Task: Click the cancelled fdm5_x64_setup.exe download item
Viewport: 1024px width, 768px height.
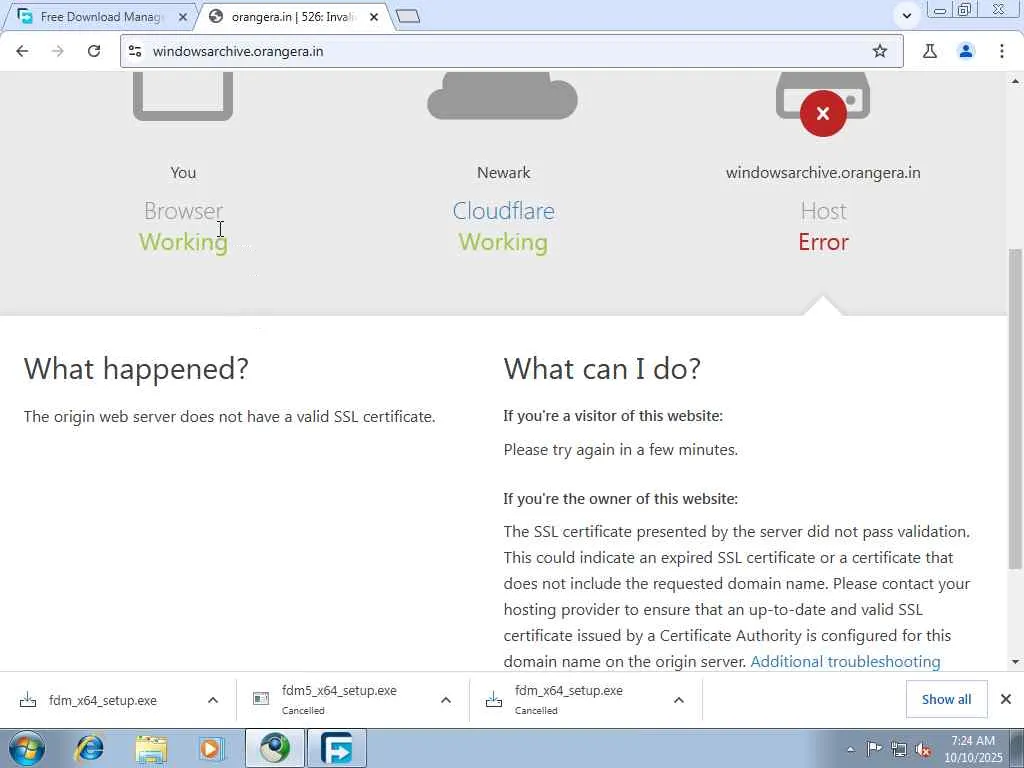Action: tap(339, 700)
